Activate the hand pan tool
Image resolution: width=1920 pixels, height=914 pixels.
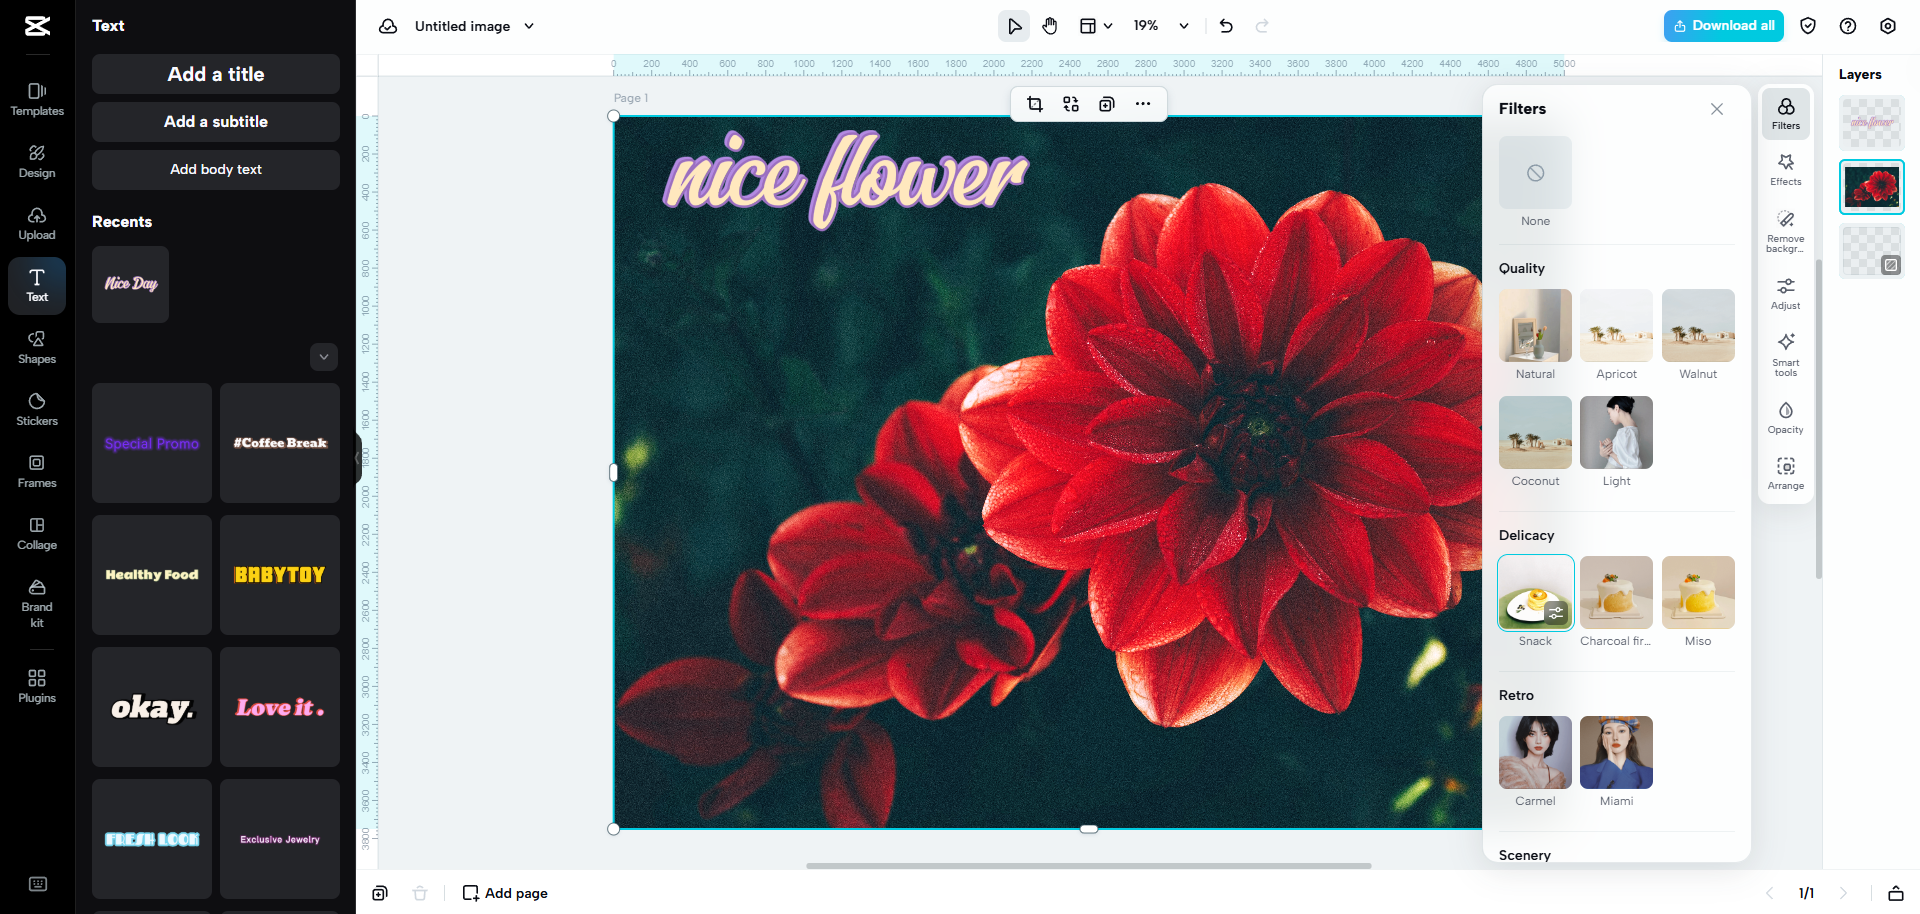[1050, 26]
